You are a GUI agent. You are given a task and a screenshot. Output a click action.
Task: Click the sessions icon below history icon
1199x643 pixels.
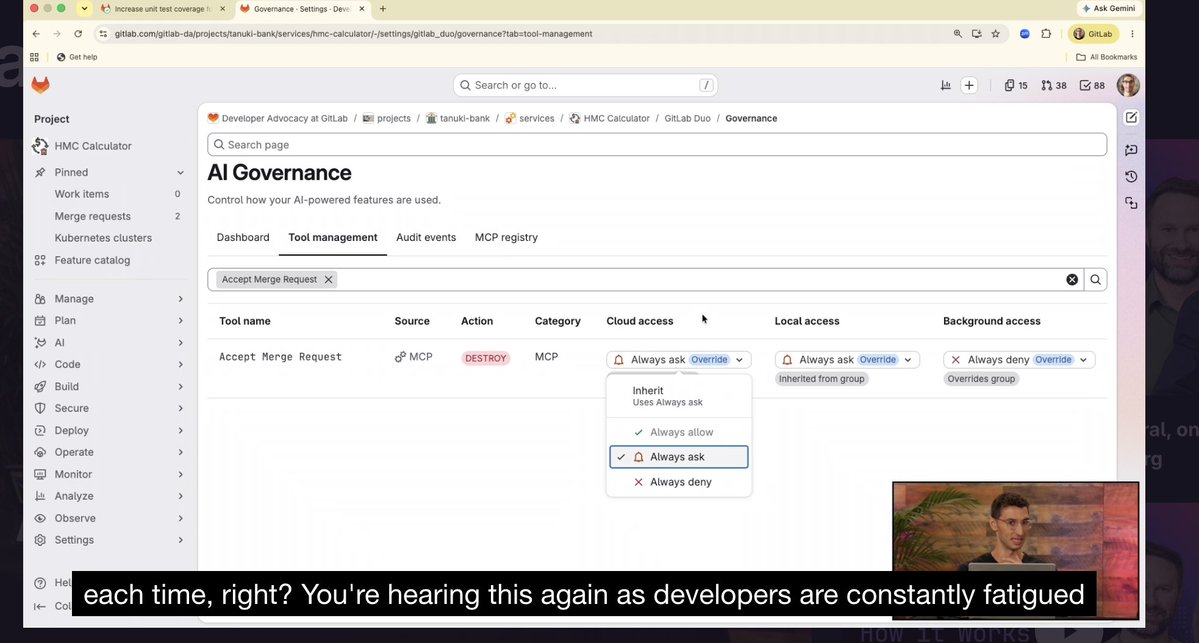pos(1131,203)
